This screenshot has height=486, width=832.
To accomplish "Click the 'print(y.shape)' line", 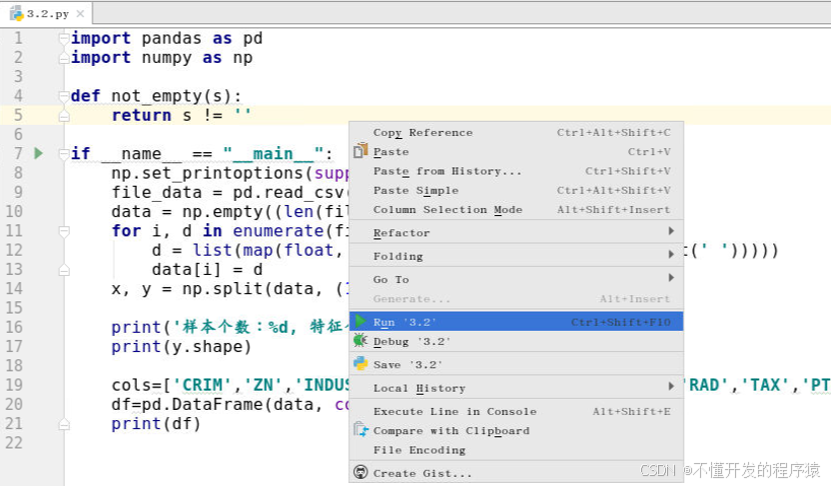I will (x=181, y=346).
